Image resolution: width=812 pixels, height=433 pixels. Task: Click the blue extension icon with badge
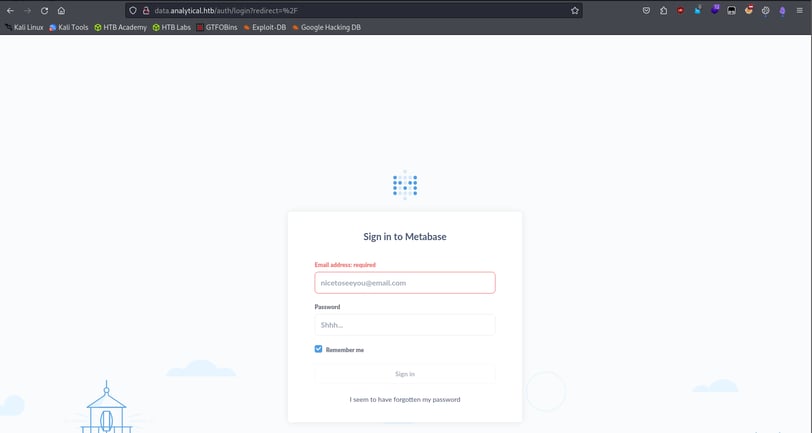coord(698,10)
